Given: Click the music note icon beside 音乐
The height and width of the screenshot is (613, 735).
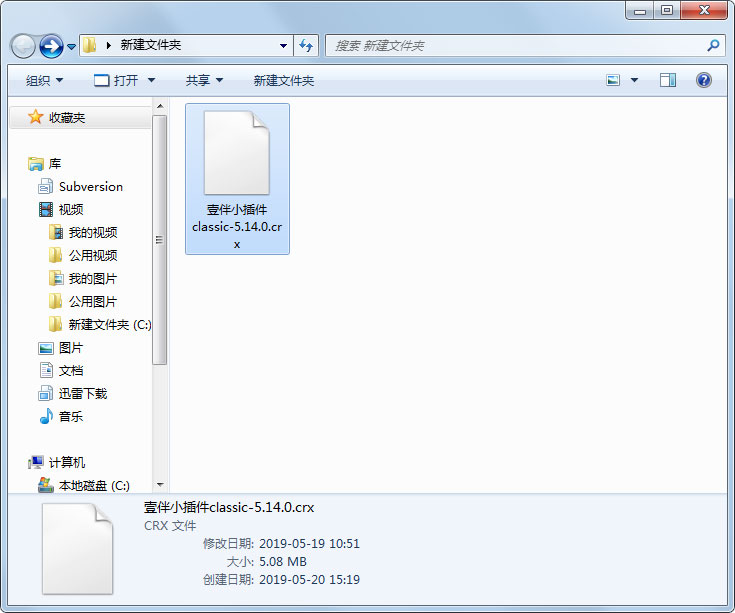Looking at the screenshot, I should (46, 416).
